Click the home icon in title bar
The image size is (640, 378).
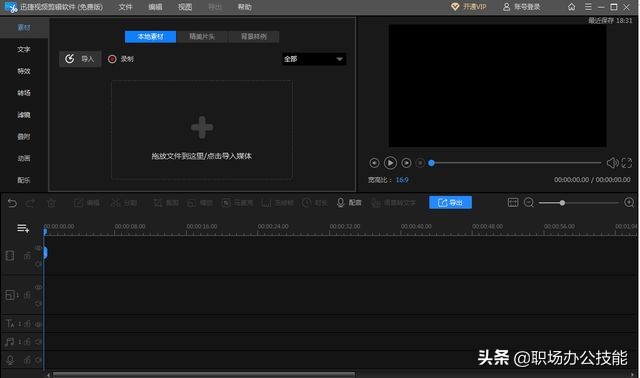(x=571, y=7)
